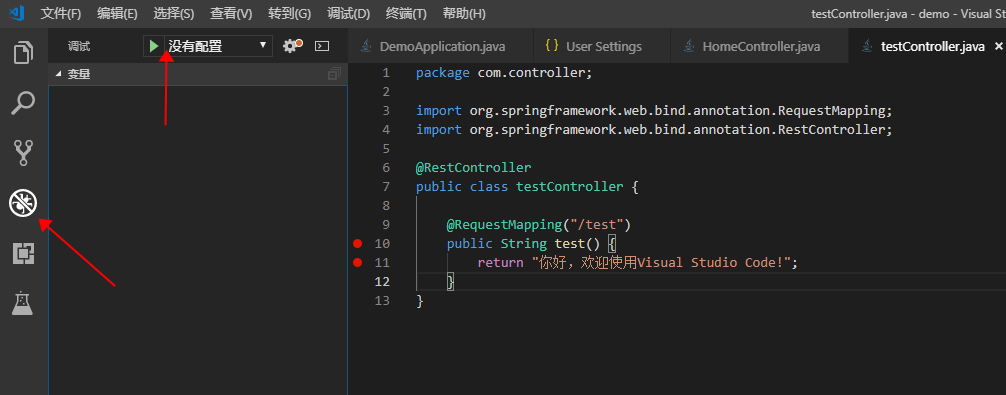Open the 查看(V) menu
This screenshot has height=395, width=1006.
click(231, 13)
